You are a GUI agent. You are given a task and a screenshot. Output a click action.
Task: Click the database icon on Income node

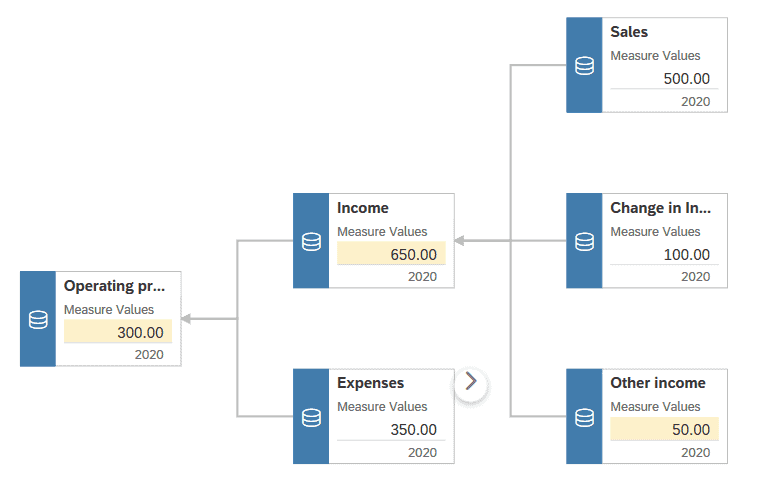[x=311, y=241]
